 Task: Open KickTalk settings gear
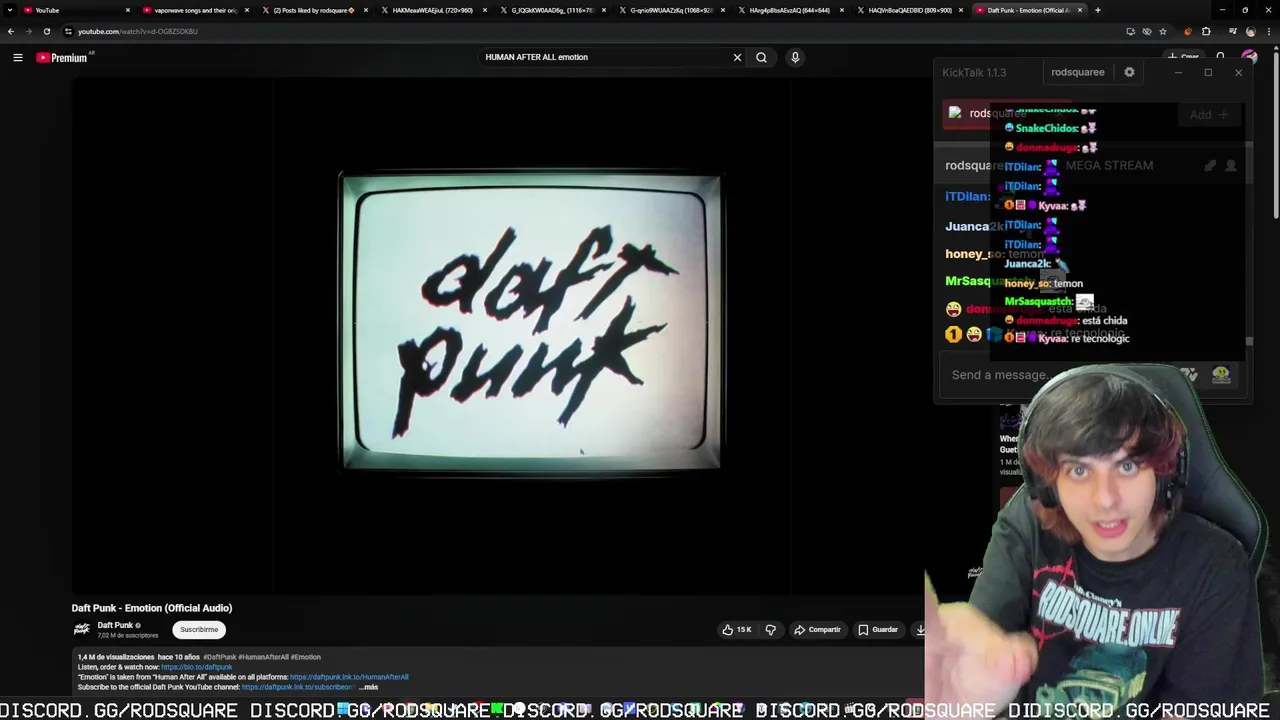tap(1129, 72)
